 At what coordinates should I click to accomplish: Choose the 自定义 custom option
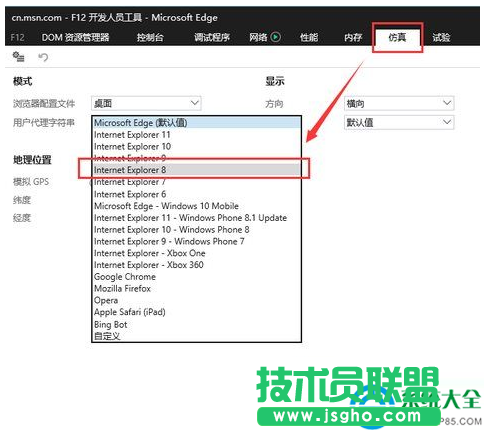coord(197,336)
